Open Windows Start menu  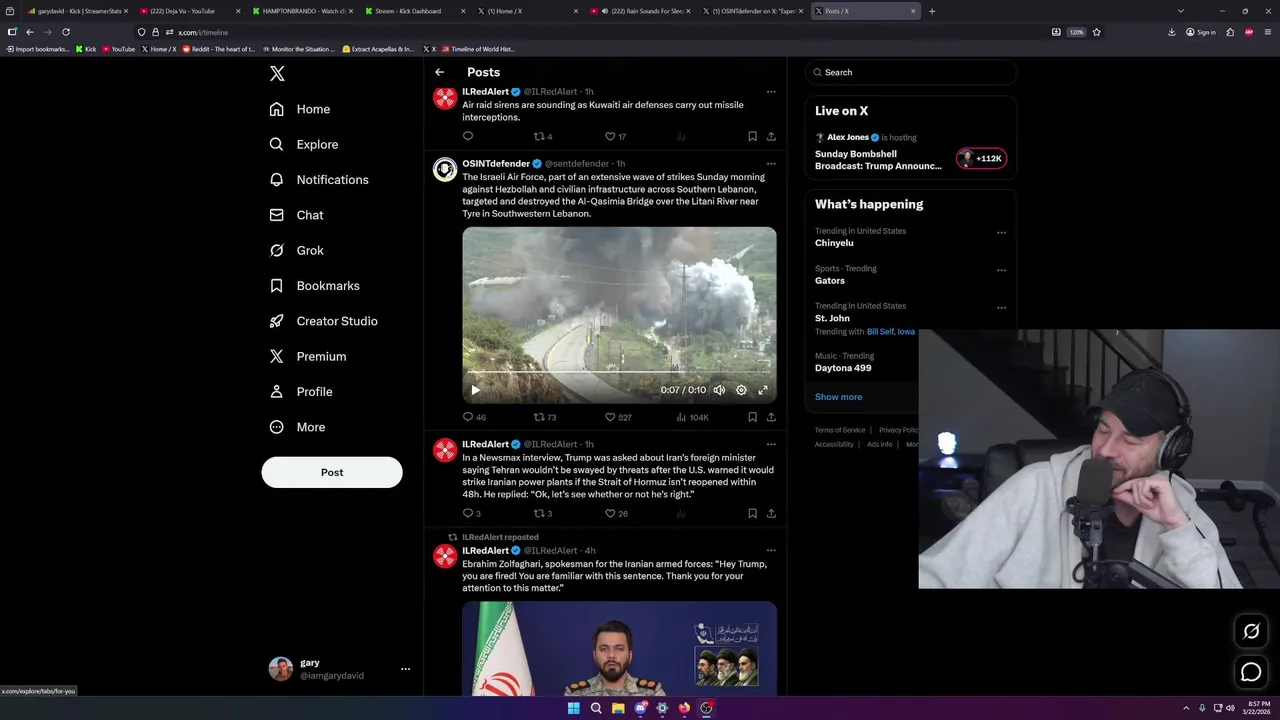[x=573, y=708]
